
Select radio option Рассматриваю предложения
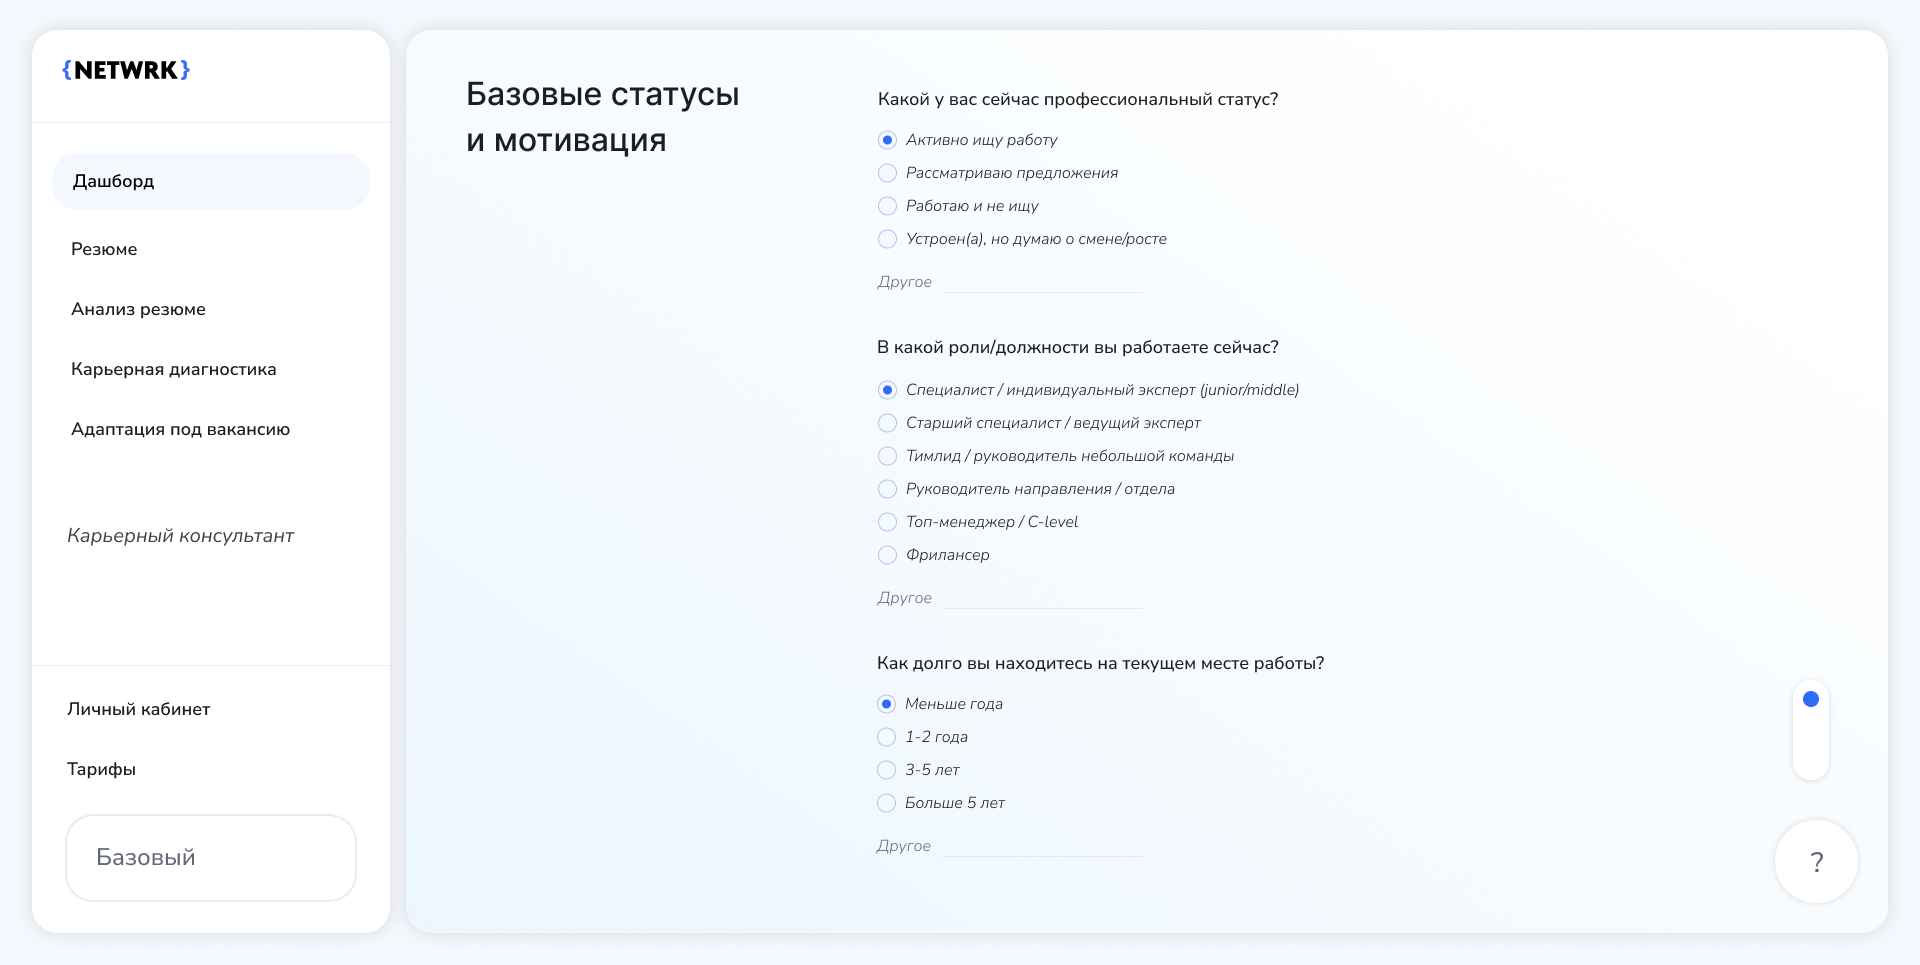coord(887,173)
